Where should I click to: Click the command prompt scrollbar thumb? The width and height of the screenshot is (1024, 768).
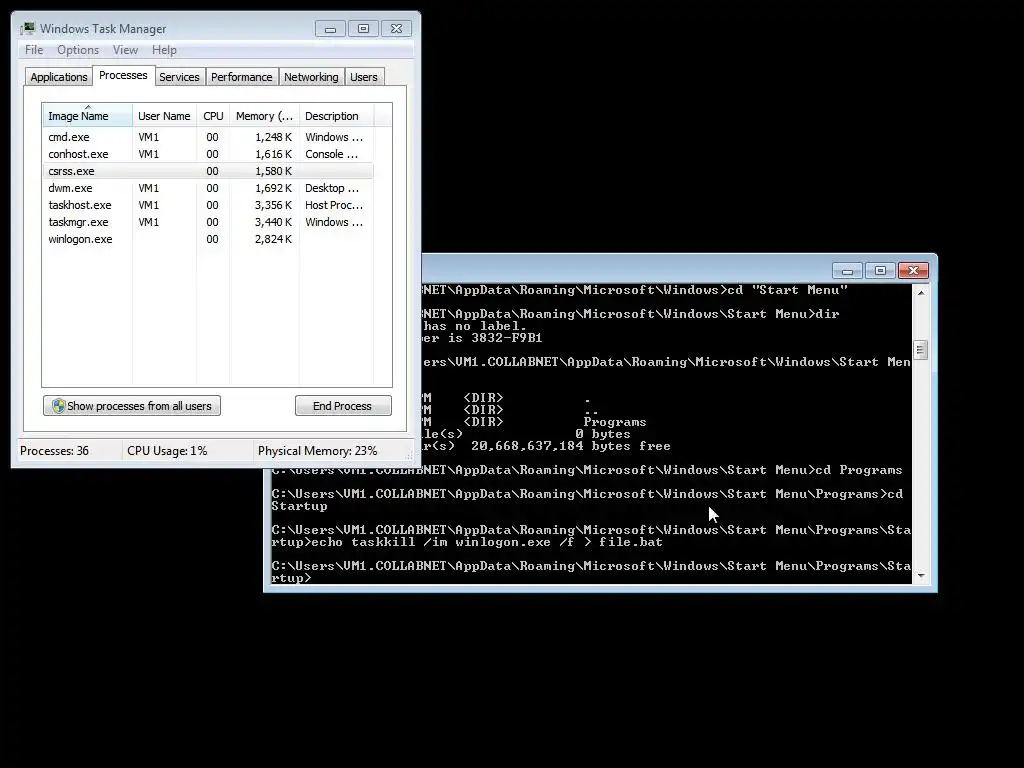[921, 350]
